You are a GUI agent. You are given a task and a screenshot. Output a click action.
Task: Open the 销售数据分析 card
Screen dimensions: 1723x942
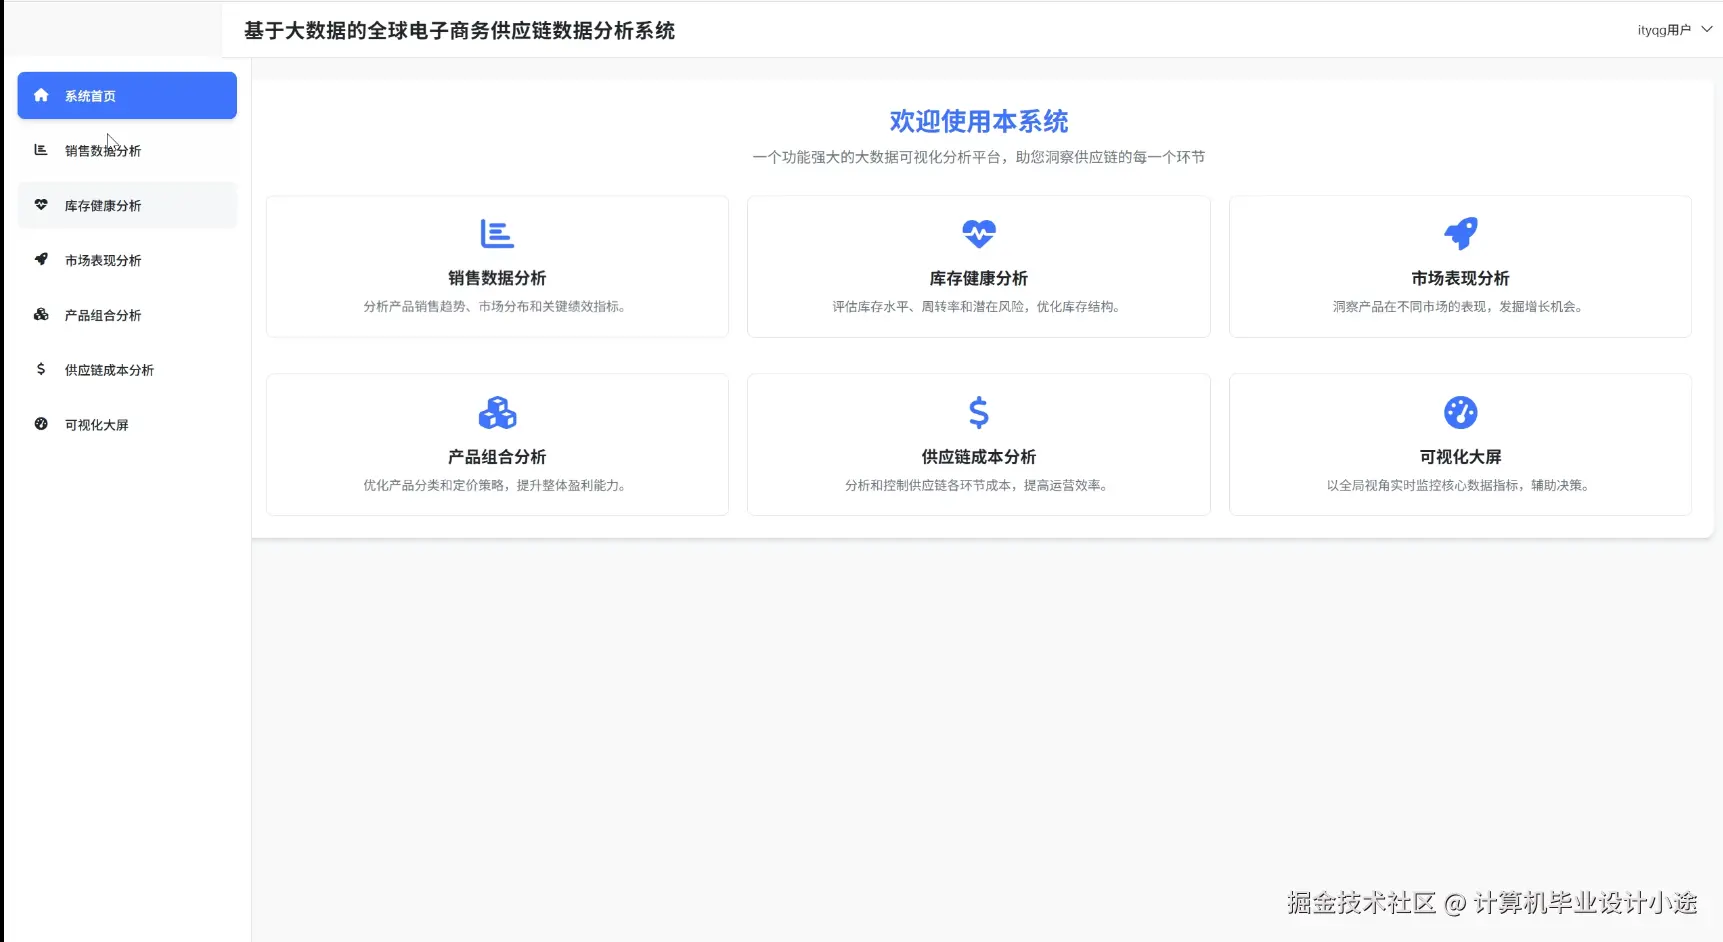[497, 266]
